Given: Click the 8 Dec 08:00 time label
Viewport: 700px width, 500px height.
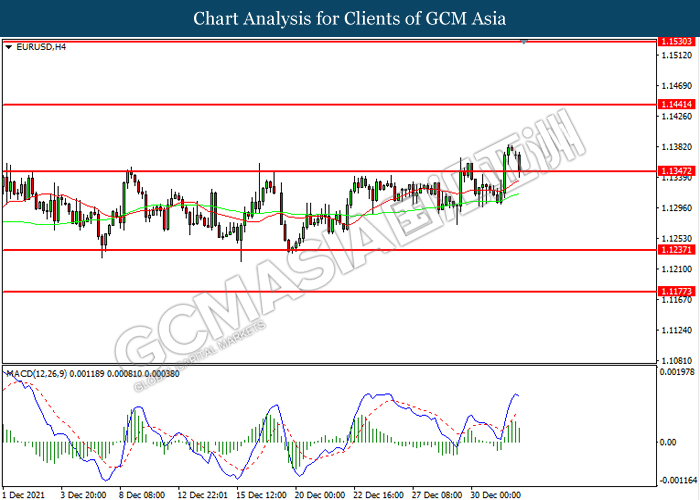Looking at the screenshot, I should (x=142, y=495).
